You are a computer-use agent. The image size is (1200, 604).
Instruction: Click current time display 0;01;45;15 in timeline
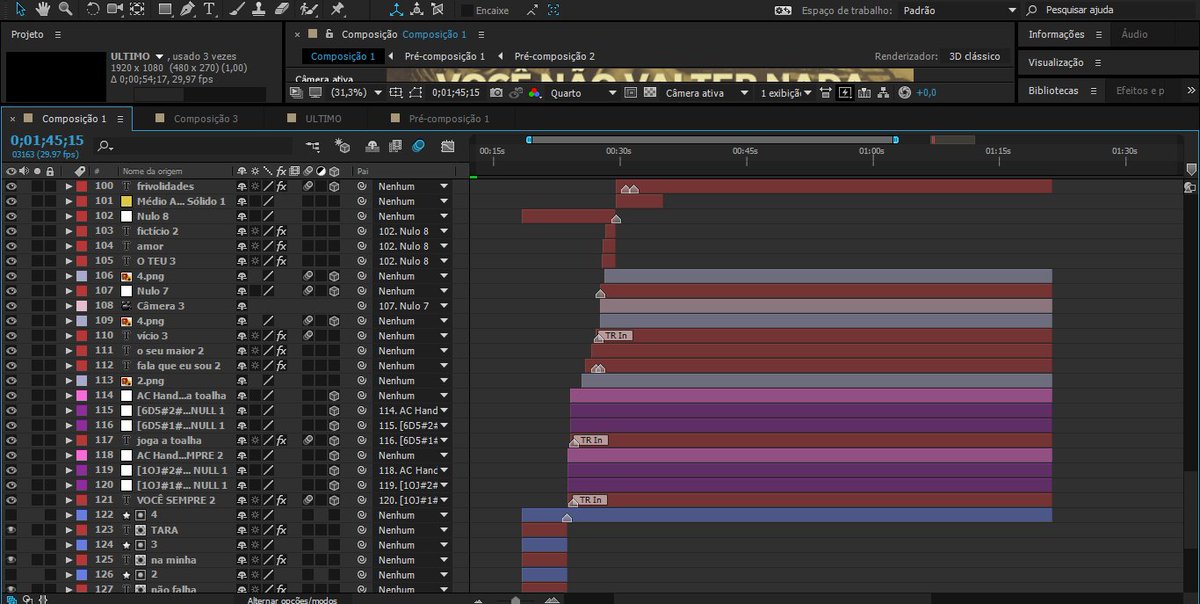[x=47, y=141]
